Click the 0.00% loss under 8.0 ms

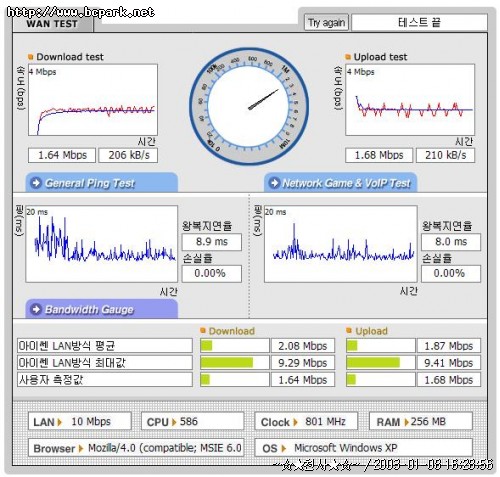451,274
